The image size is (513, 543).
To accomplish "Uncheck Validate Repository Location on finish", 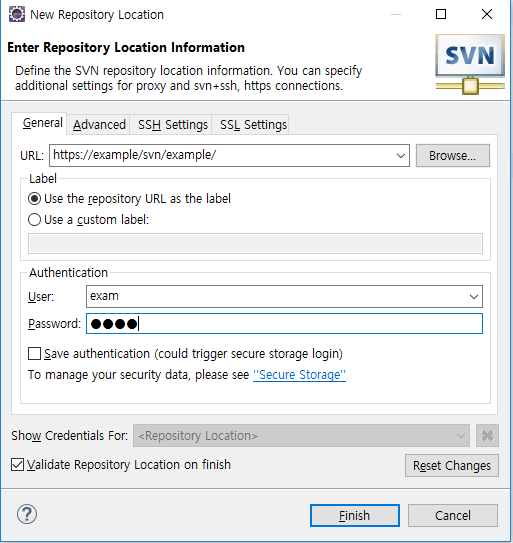I will tap(17, 465).
